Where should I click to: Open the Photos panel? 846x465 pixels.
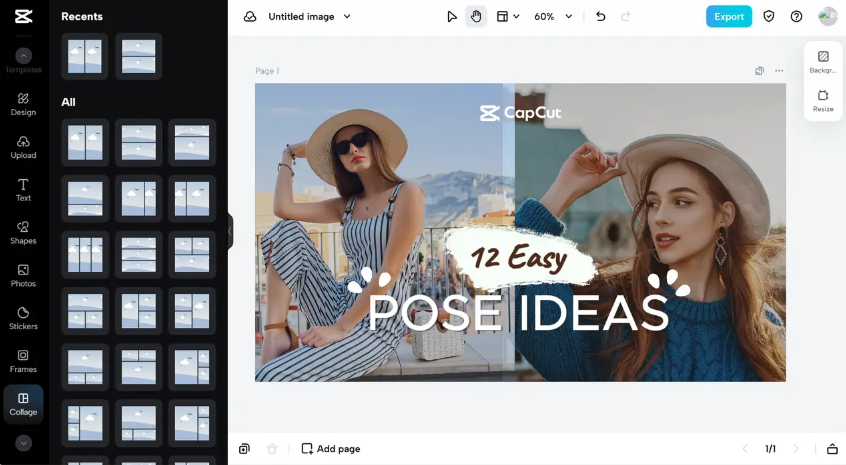[23, 275]
